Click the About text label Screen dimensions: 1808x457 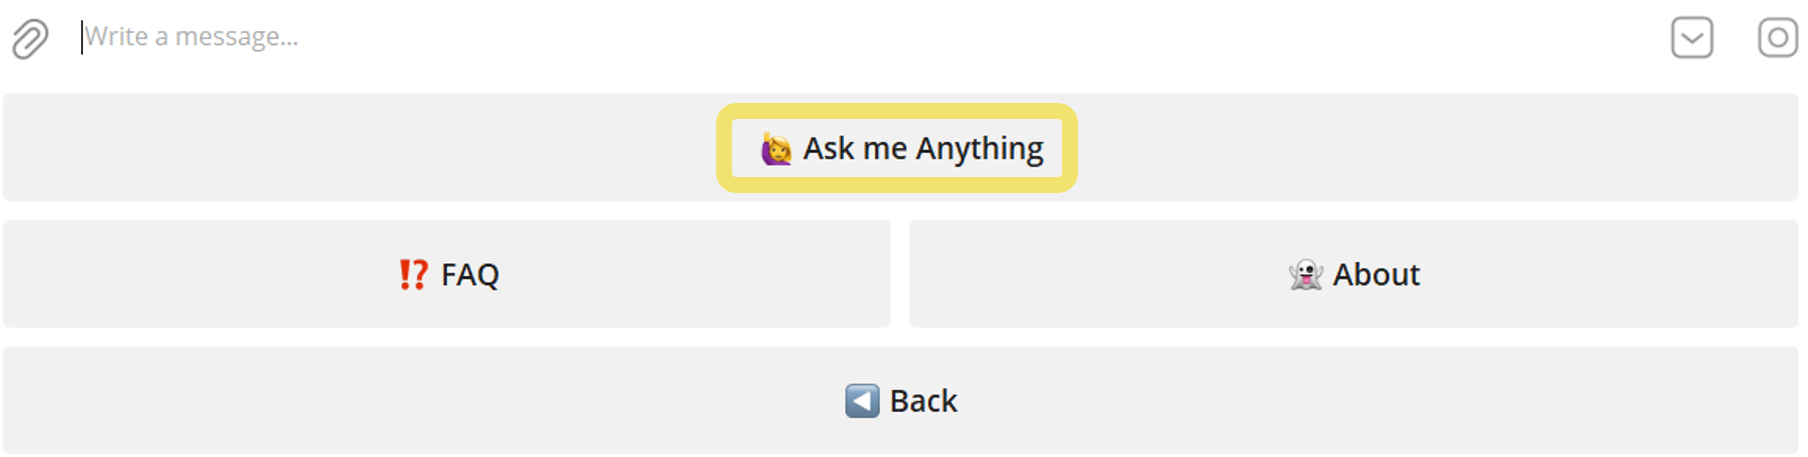(1376, 274)
